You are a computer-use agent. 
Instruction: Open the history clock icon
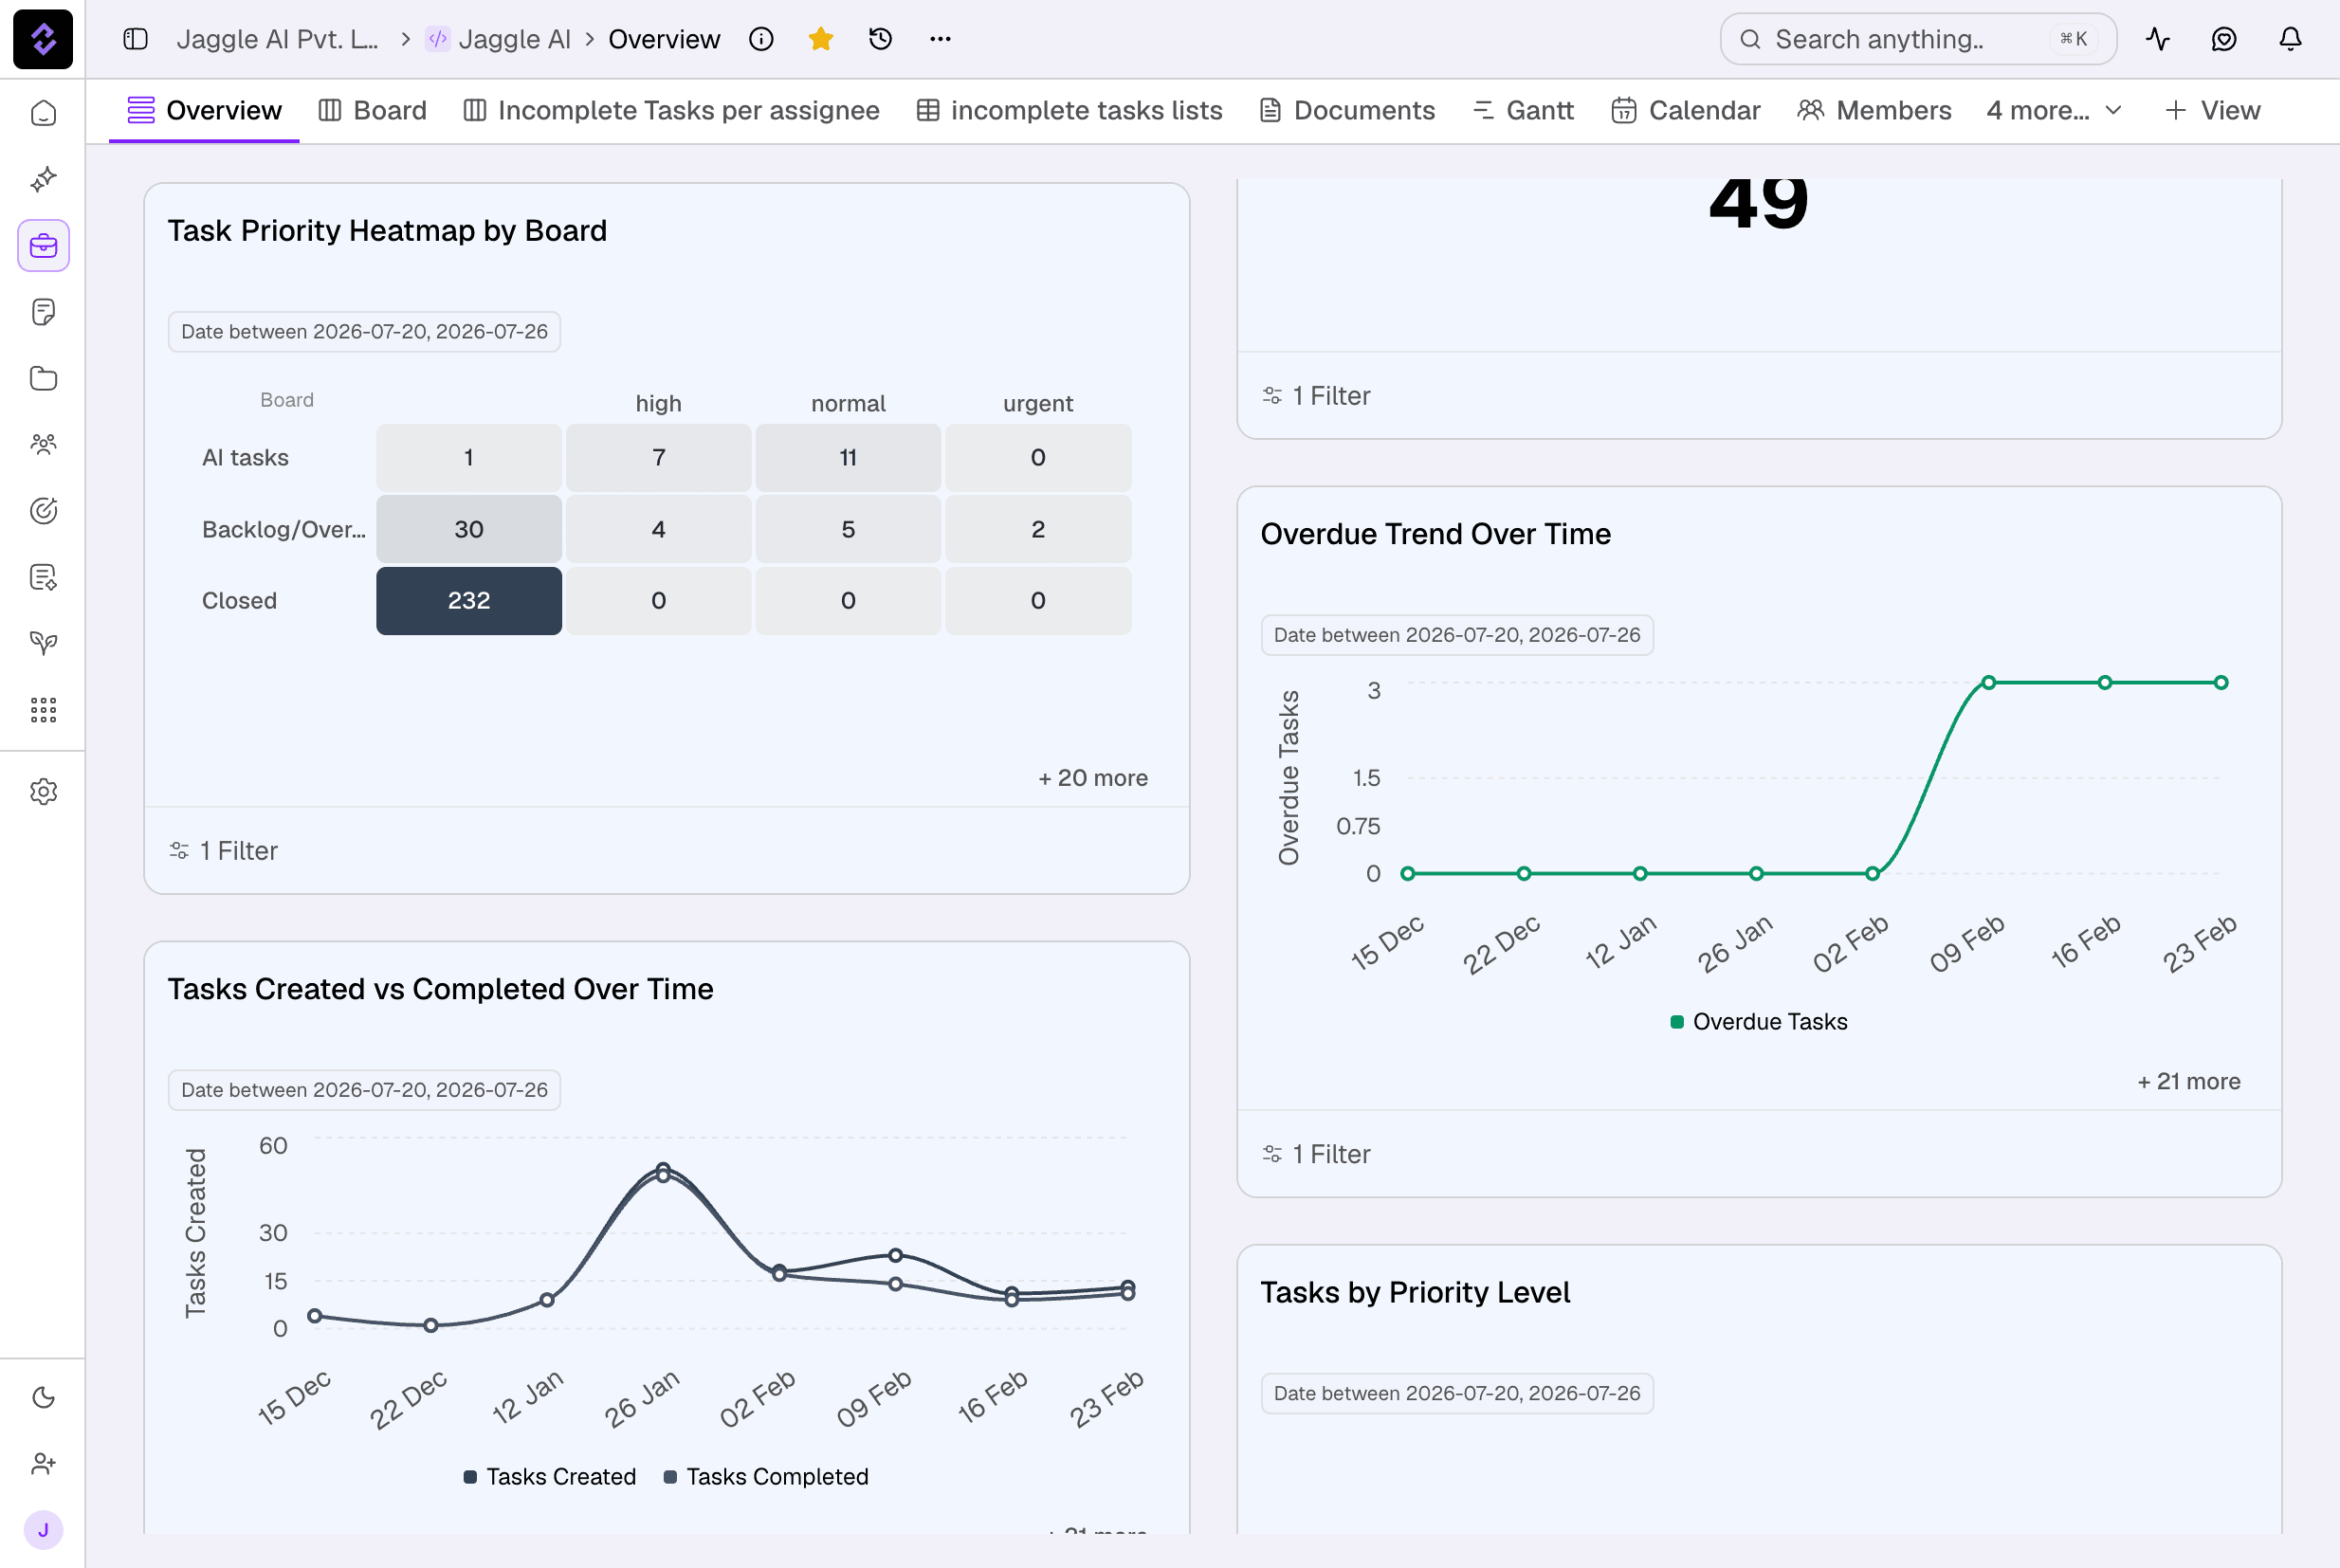click(880, 39)
